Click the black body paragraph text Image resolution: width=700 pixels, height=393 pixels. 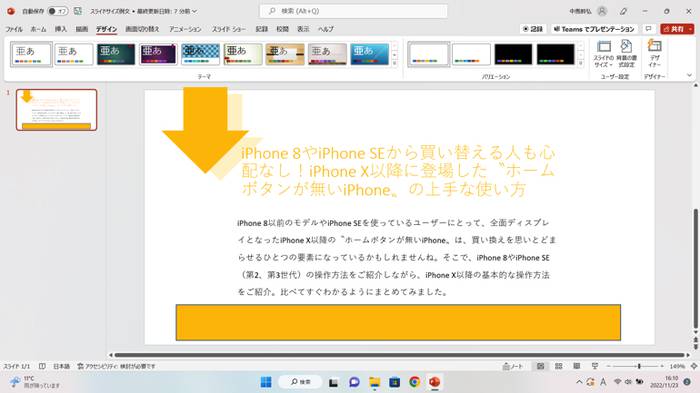click(x=396, y=257)
